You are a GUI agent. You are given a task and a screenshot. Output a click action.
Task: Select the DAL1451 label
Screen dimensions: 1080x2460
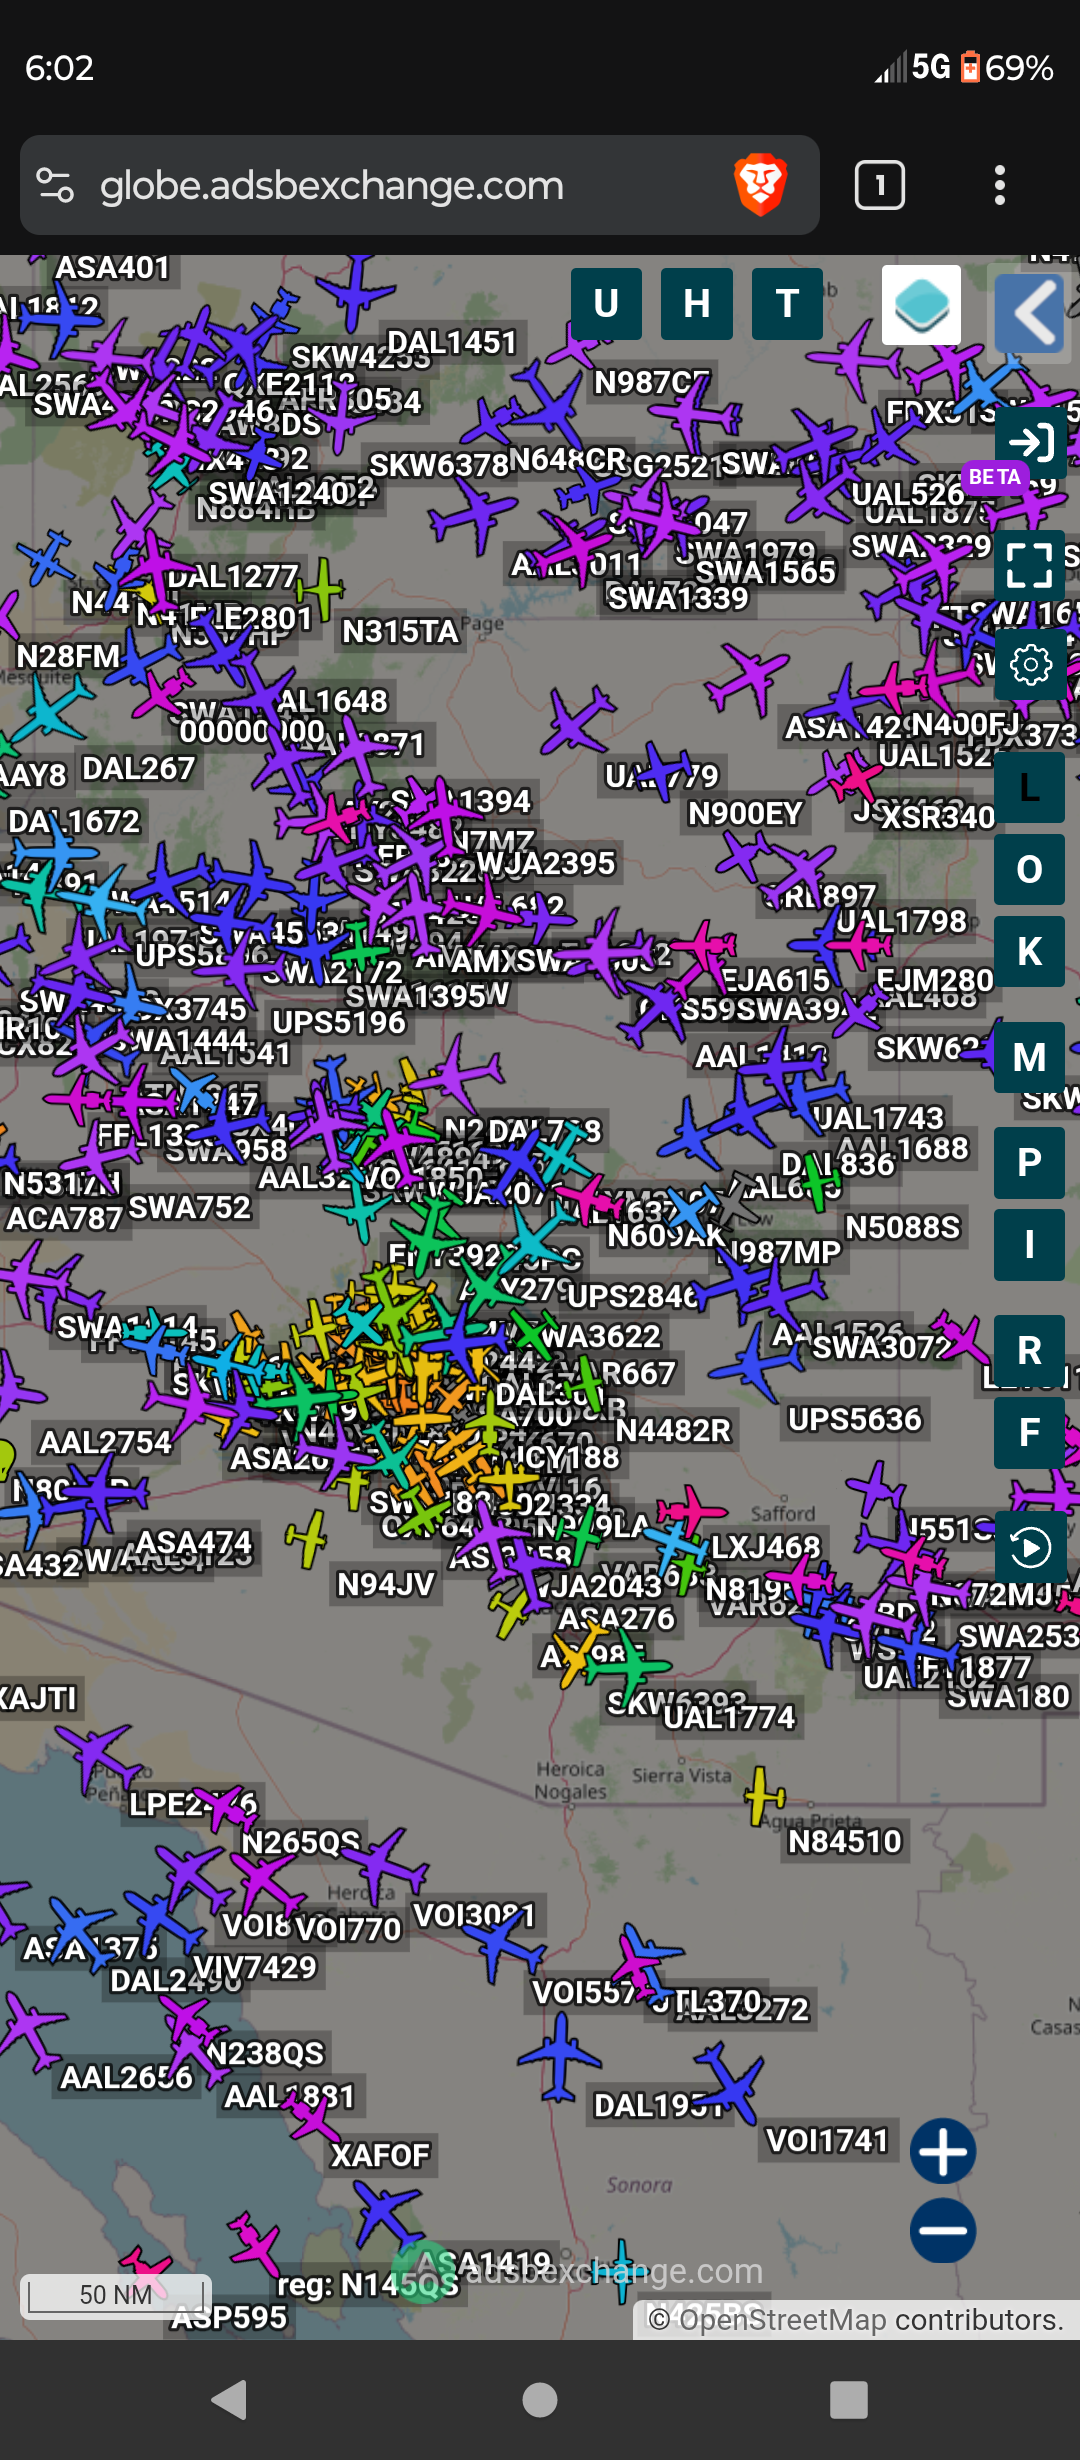[x=451, y=342]
